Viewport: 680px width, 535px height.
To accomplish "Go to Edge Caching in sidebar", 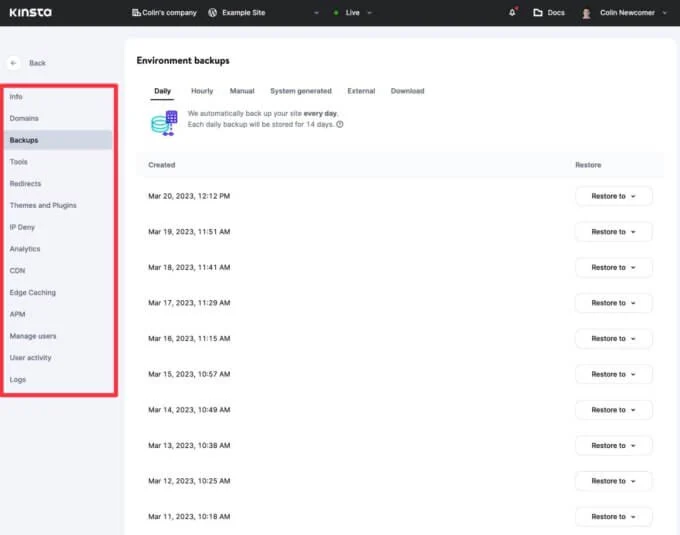I will [x=33, y=292].
